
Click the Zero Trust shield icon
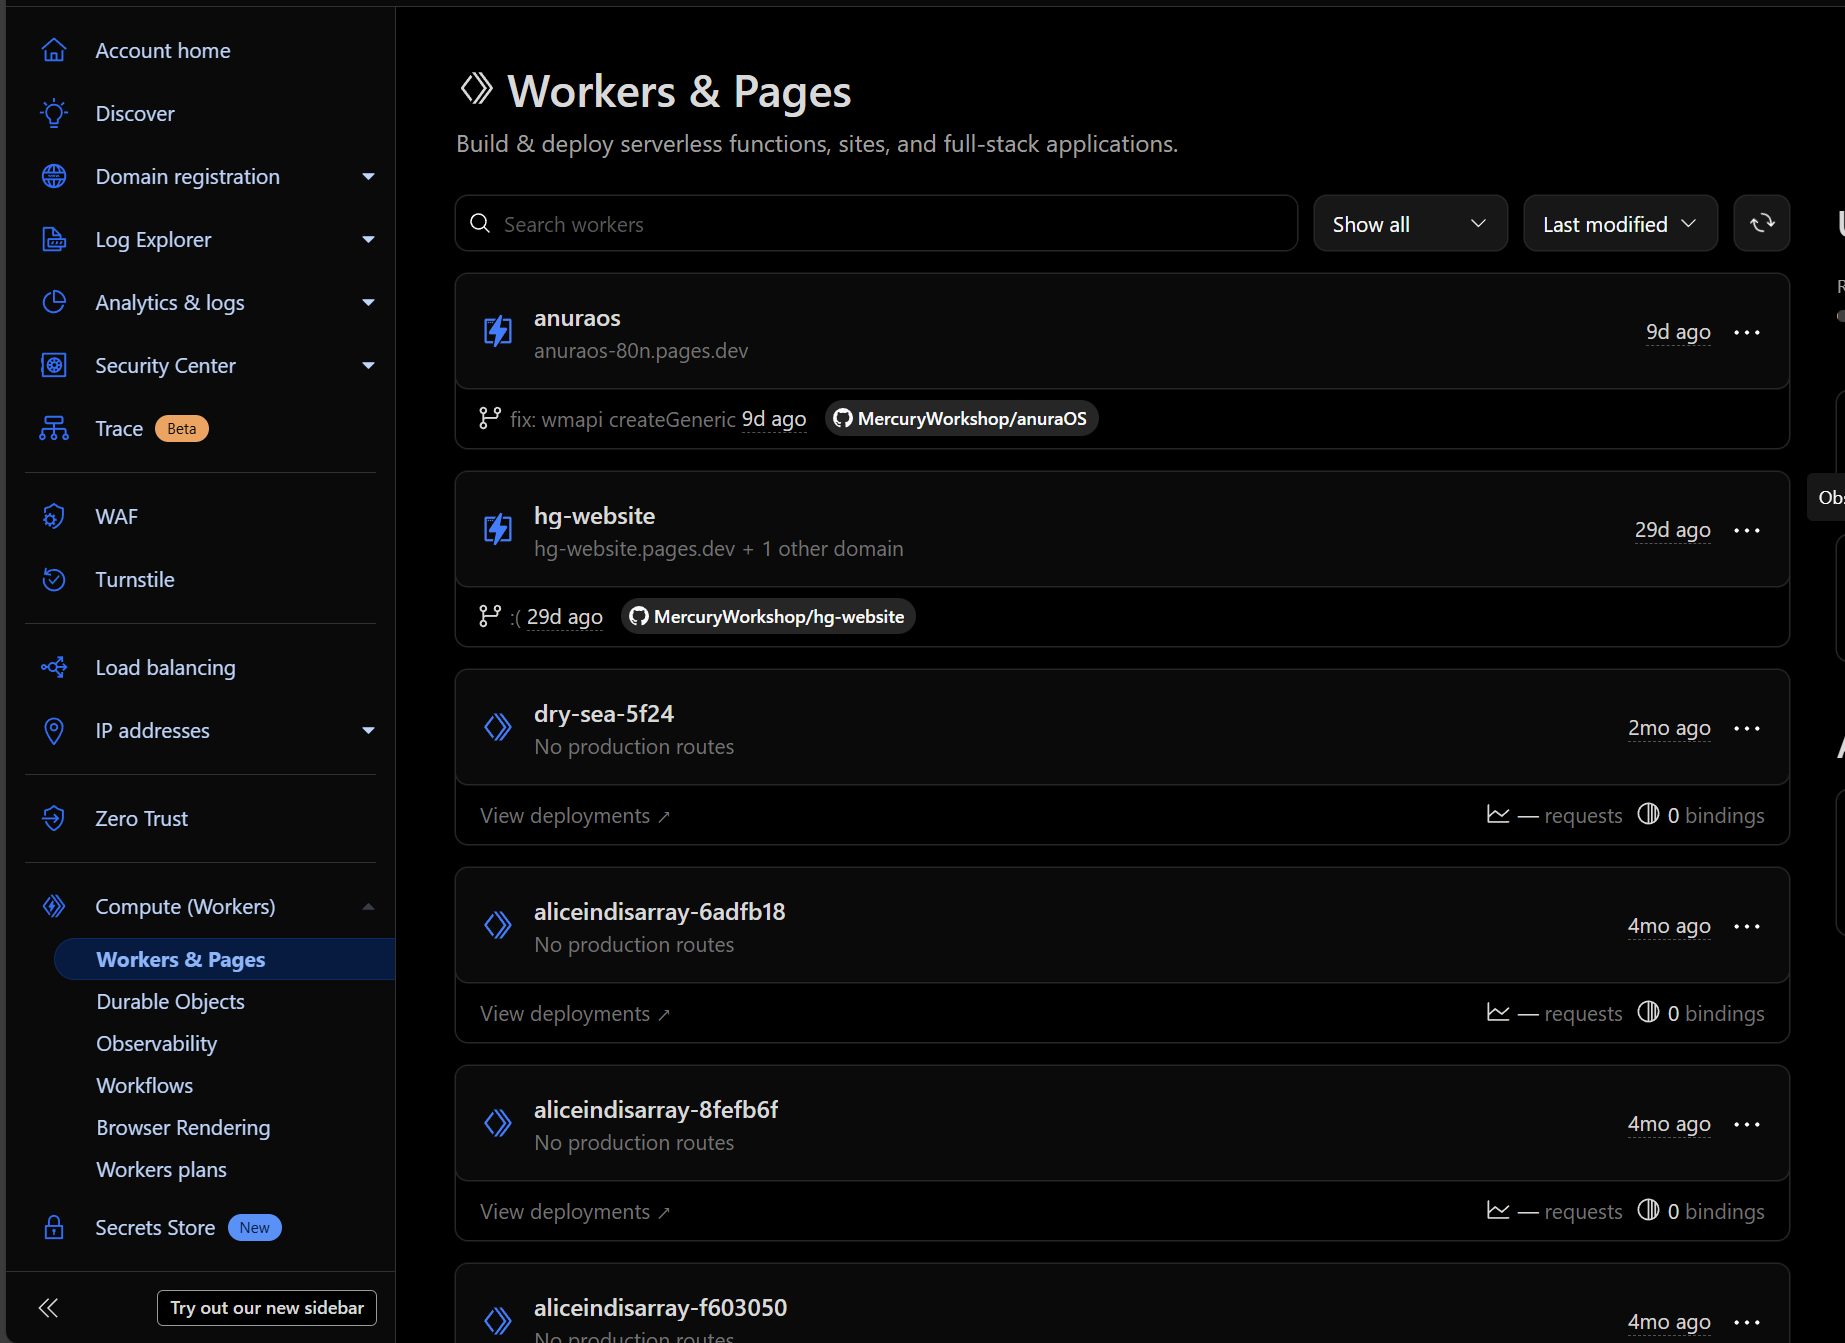(54, 818)
